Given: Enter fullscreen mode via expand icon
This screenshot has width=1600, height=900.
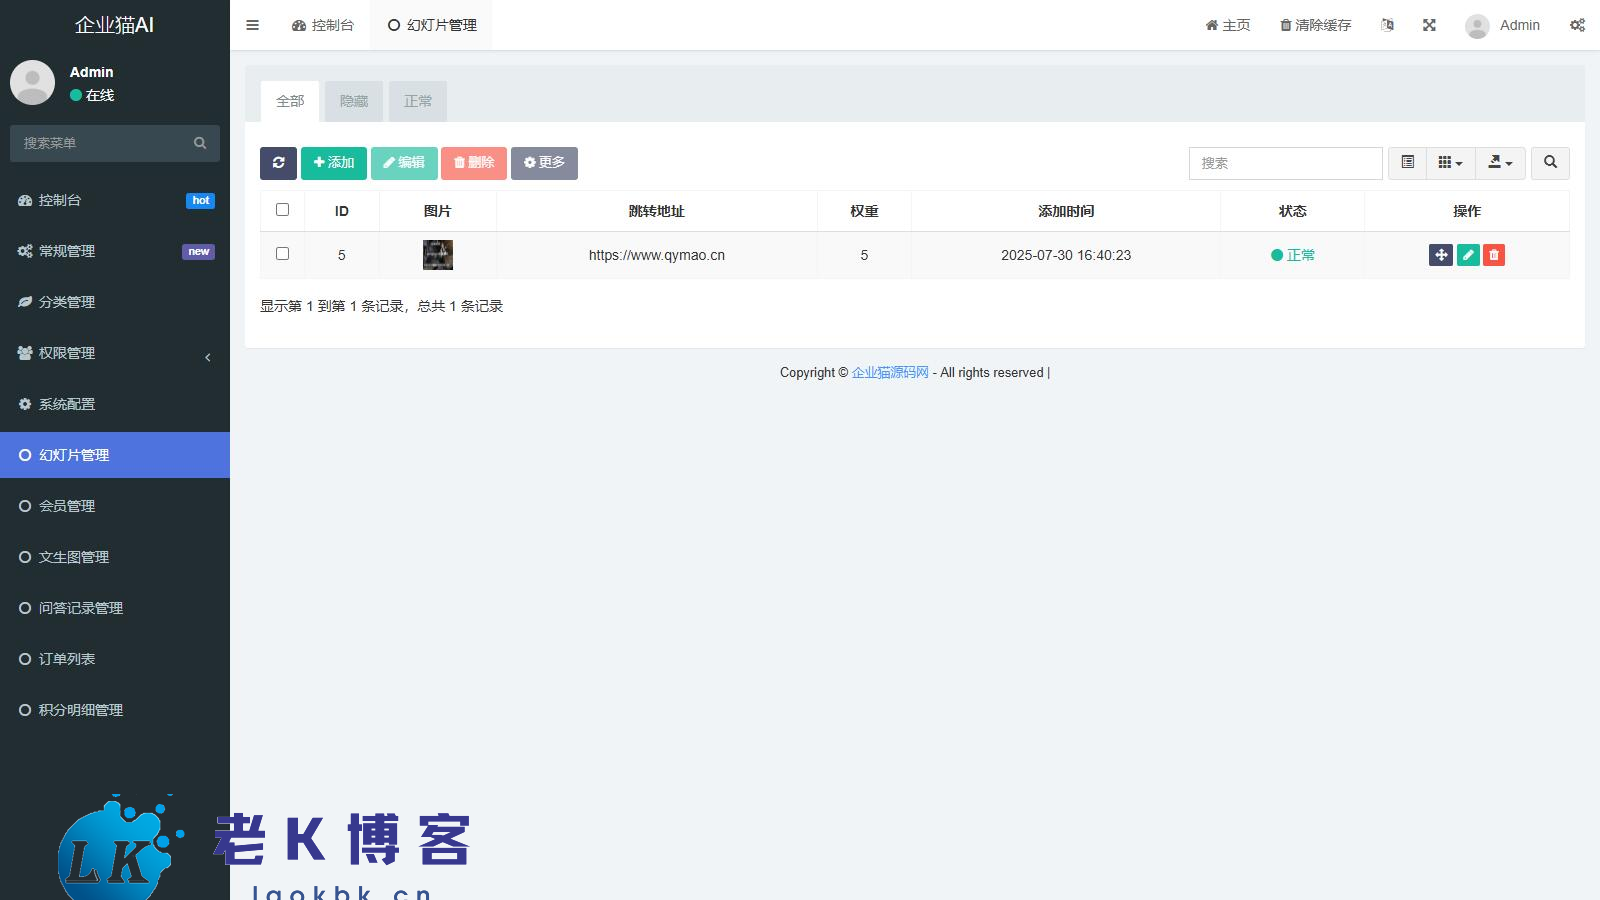Looking at the screenshot, I should [1429, 25].
